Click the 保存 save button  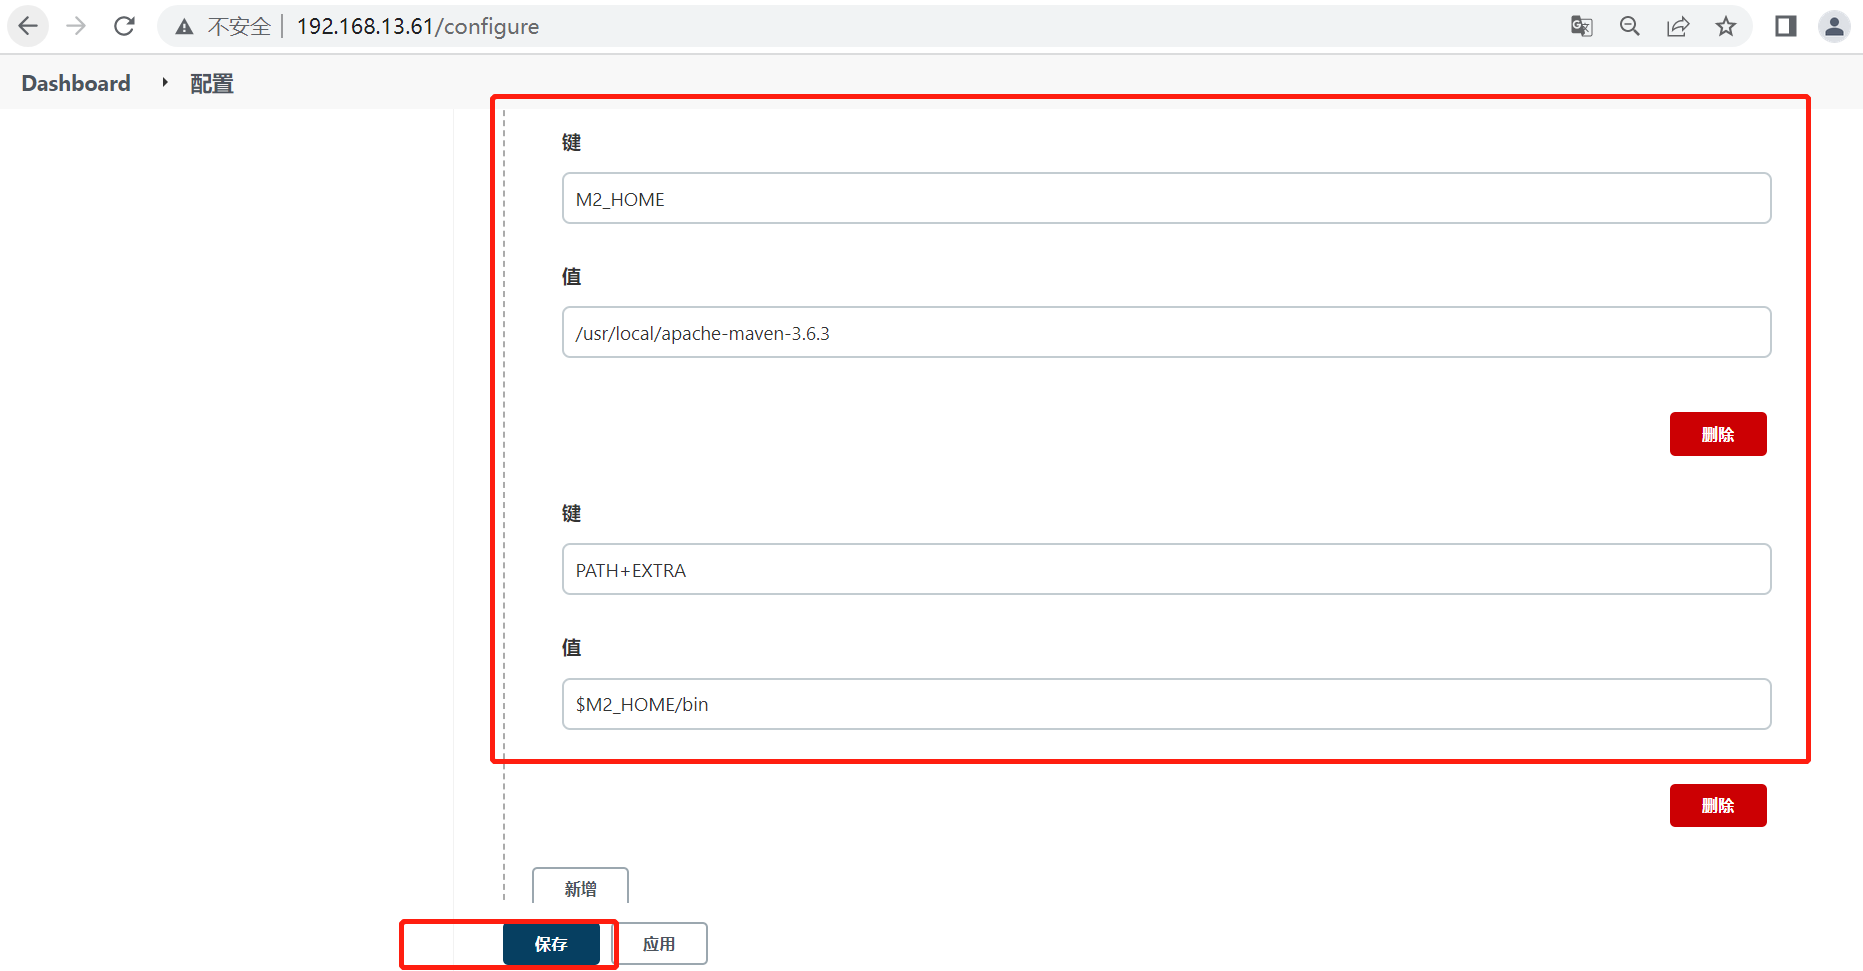click(551, 944)
